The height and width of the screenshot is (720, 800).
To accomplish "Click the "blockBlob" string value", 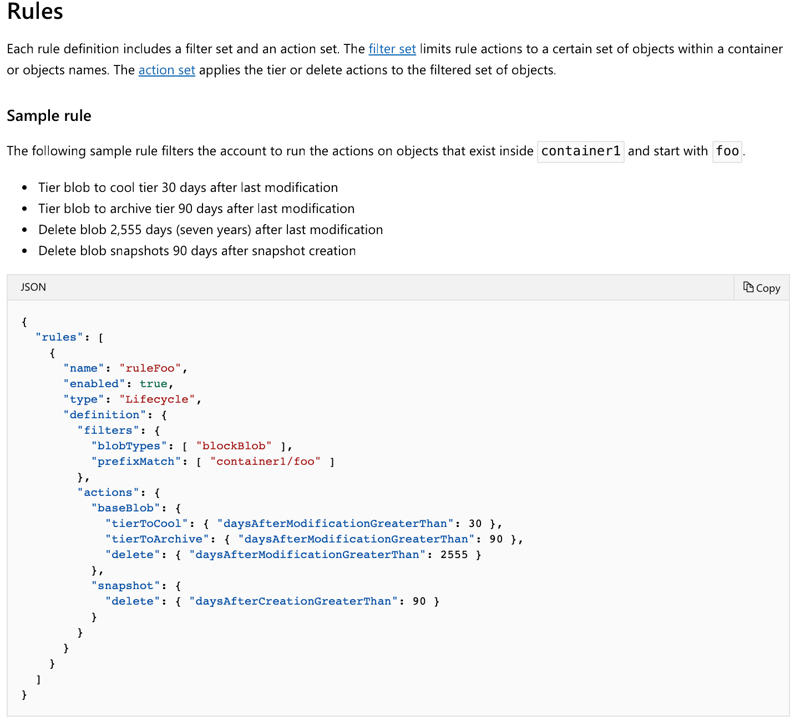I will (234, 446).
